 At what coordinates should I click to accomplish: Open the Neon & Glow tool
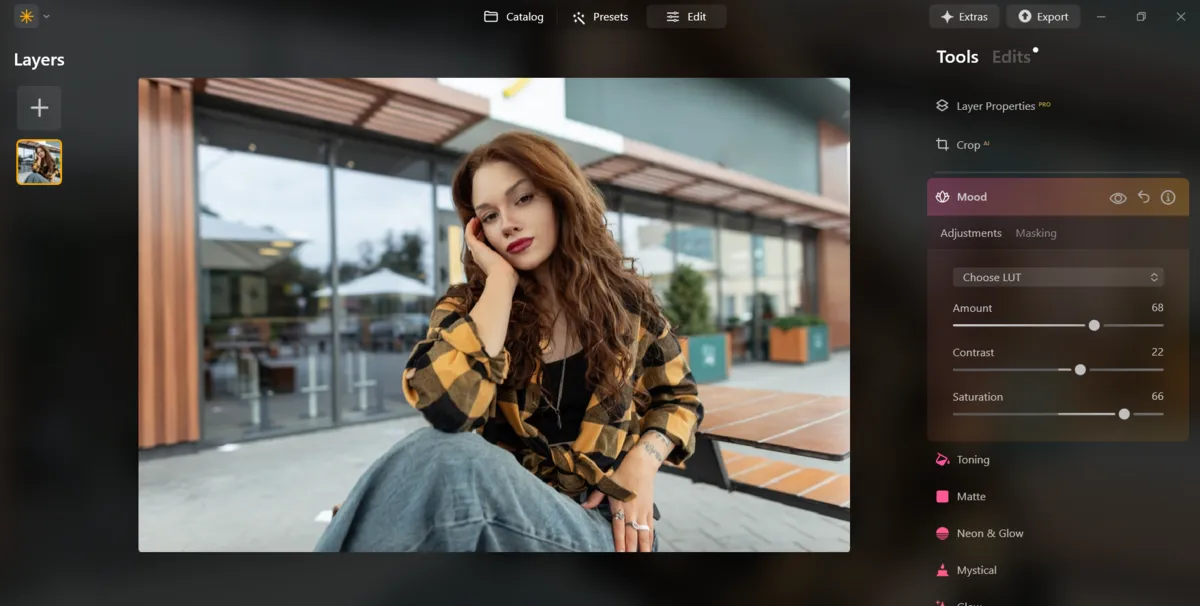[x=990, y=533]
